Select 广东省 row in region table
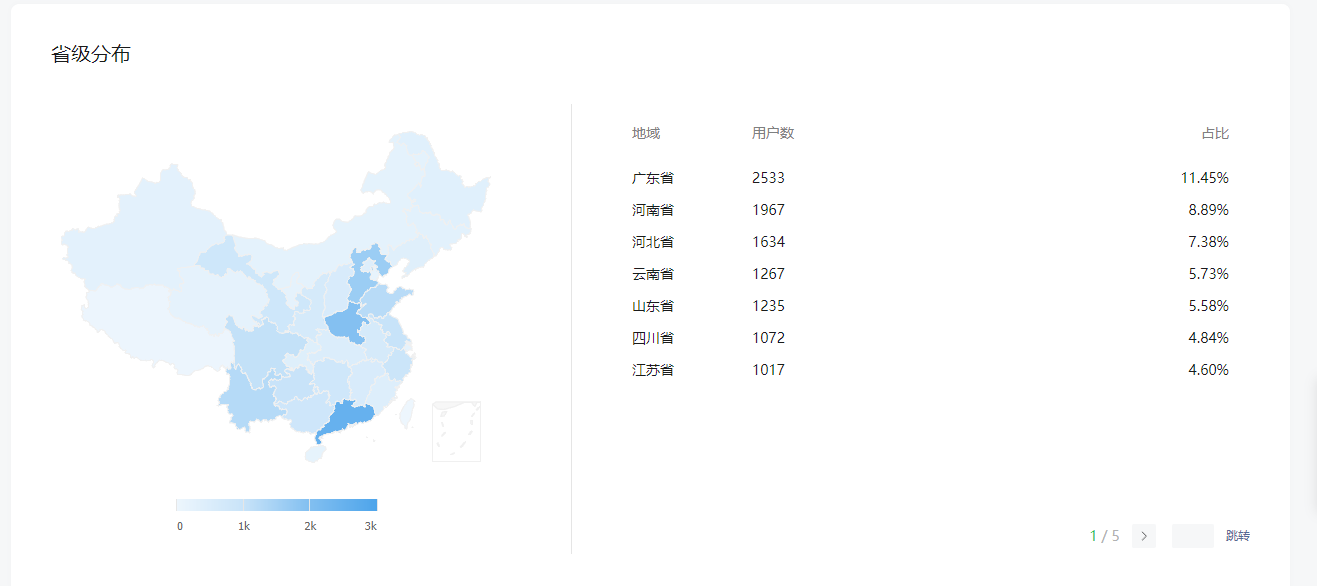Screen dimensions: 1317x586 930,178
